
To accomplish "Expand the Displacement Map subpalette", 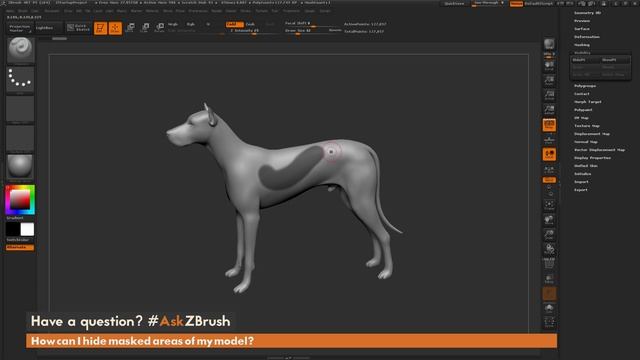I will click(592, 134).
